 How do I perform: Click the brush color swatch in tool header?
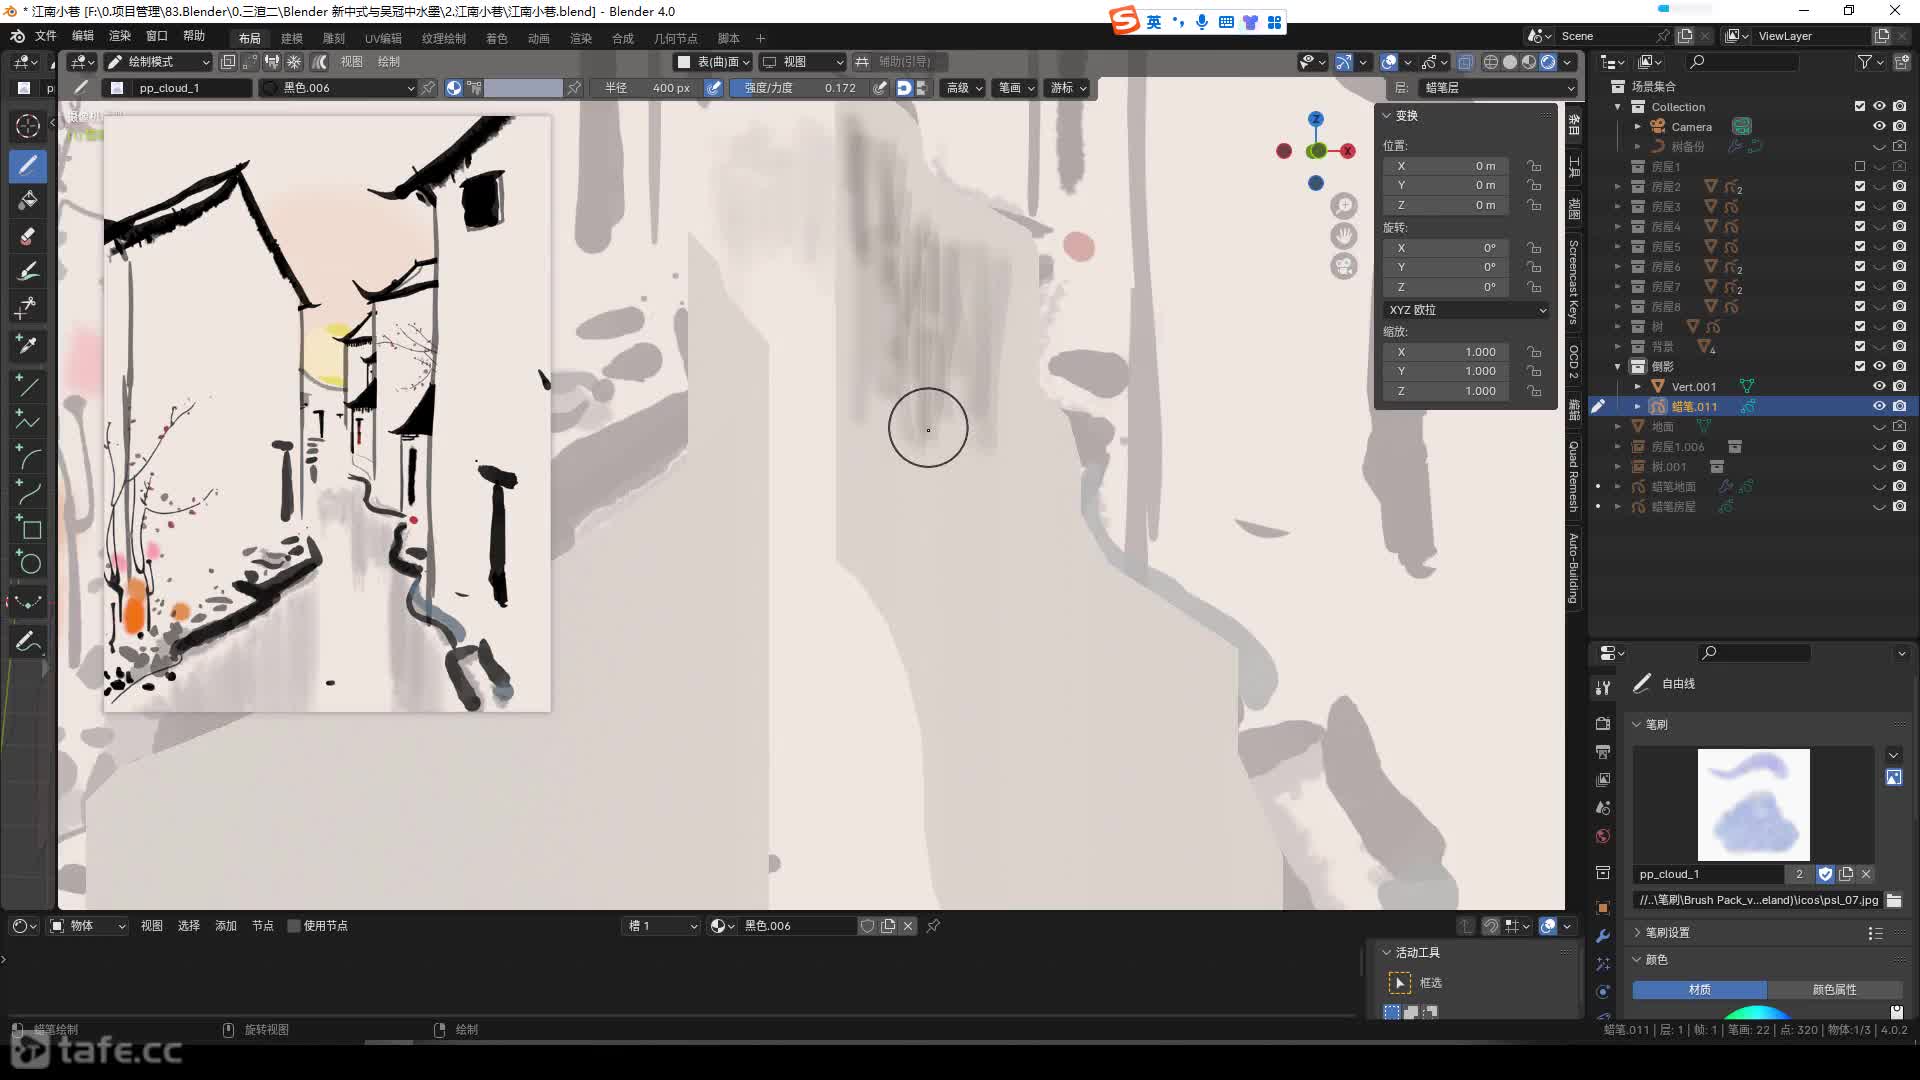point(523,88)
